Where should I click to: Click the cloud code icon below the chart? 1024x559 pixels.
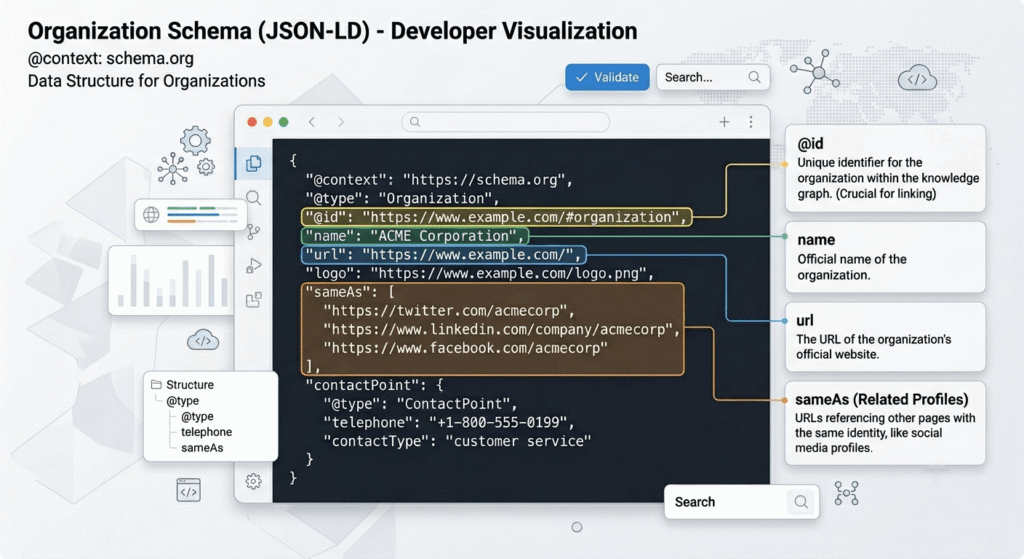pyautogui.click(x=203, y=340)
